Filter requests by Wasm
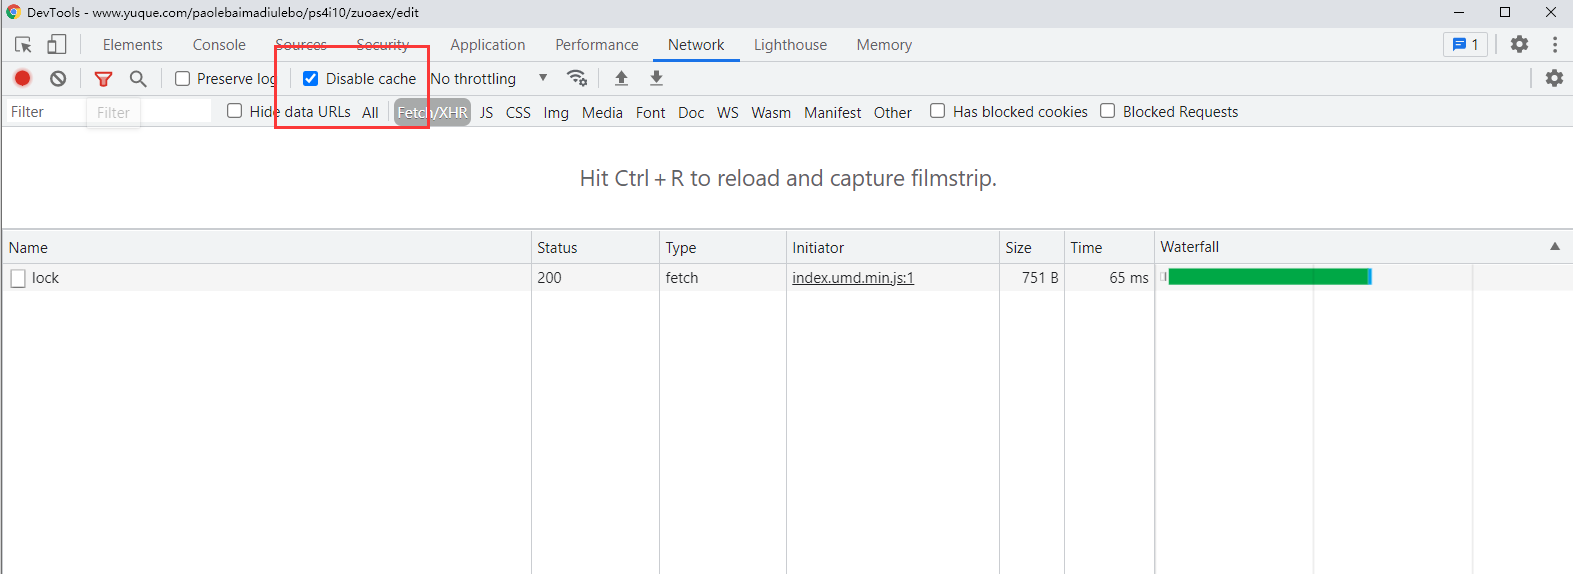The width and height of the screenshot is (1573, 574). (x=771, y=112)
